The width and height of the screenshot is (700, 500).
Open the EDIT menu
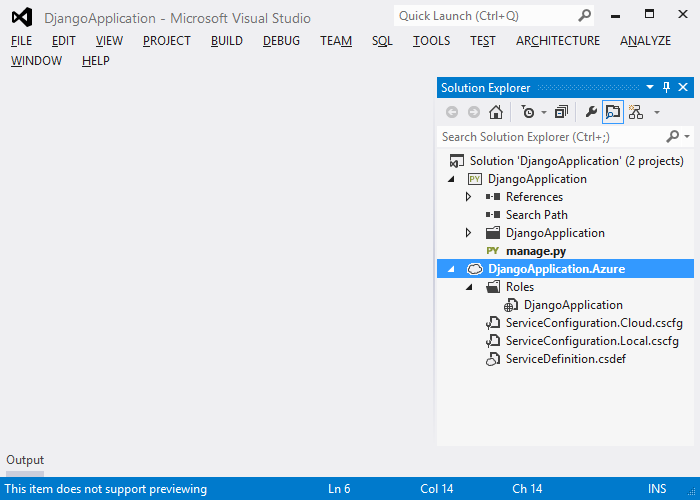(63, 41)
